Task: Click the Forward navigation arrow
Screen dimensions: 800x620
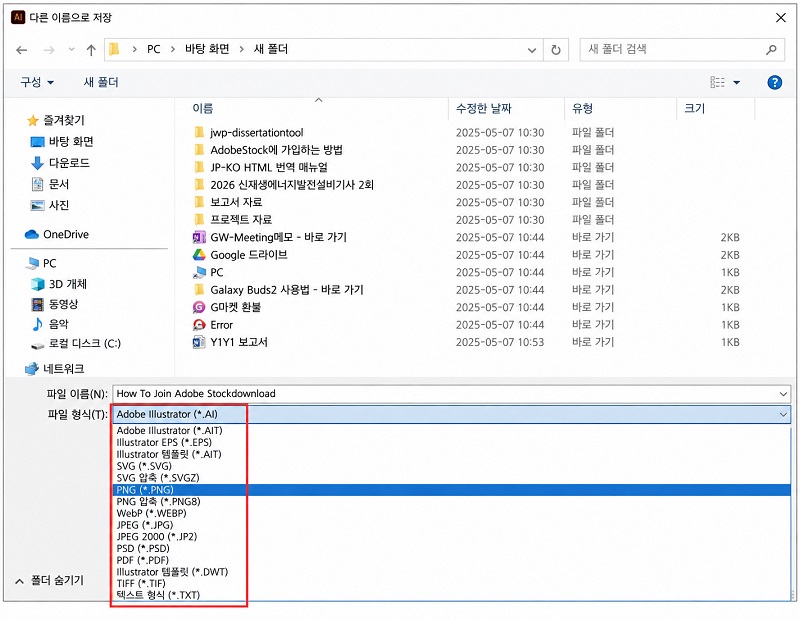Action: pos(49,50)
